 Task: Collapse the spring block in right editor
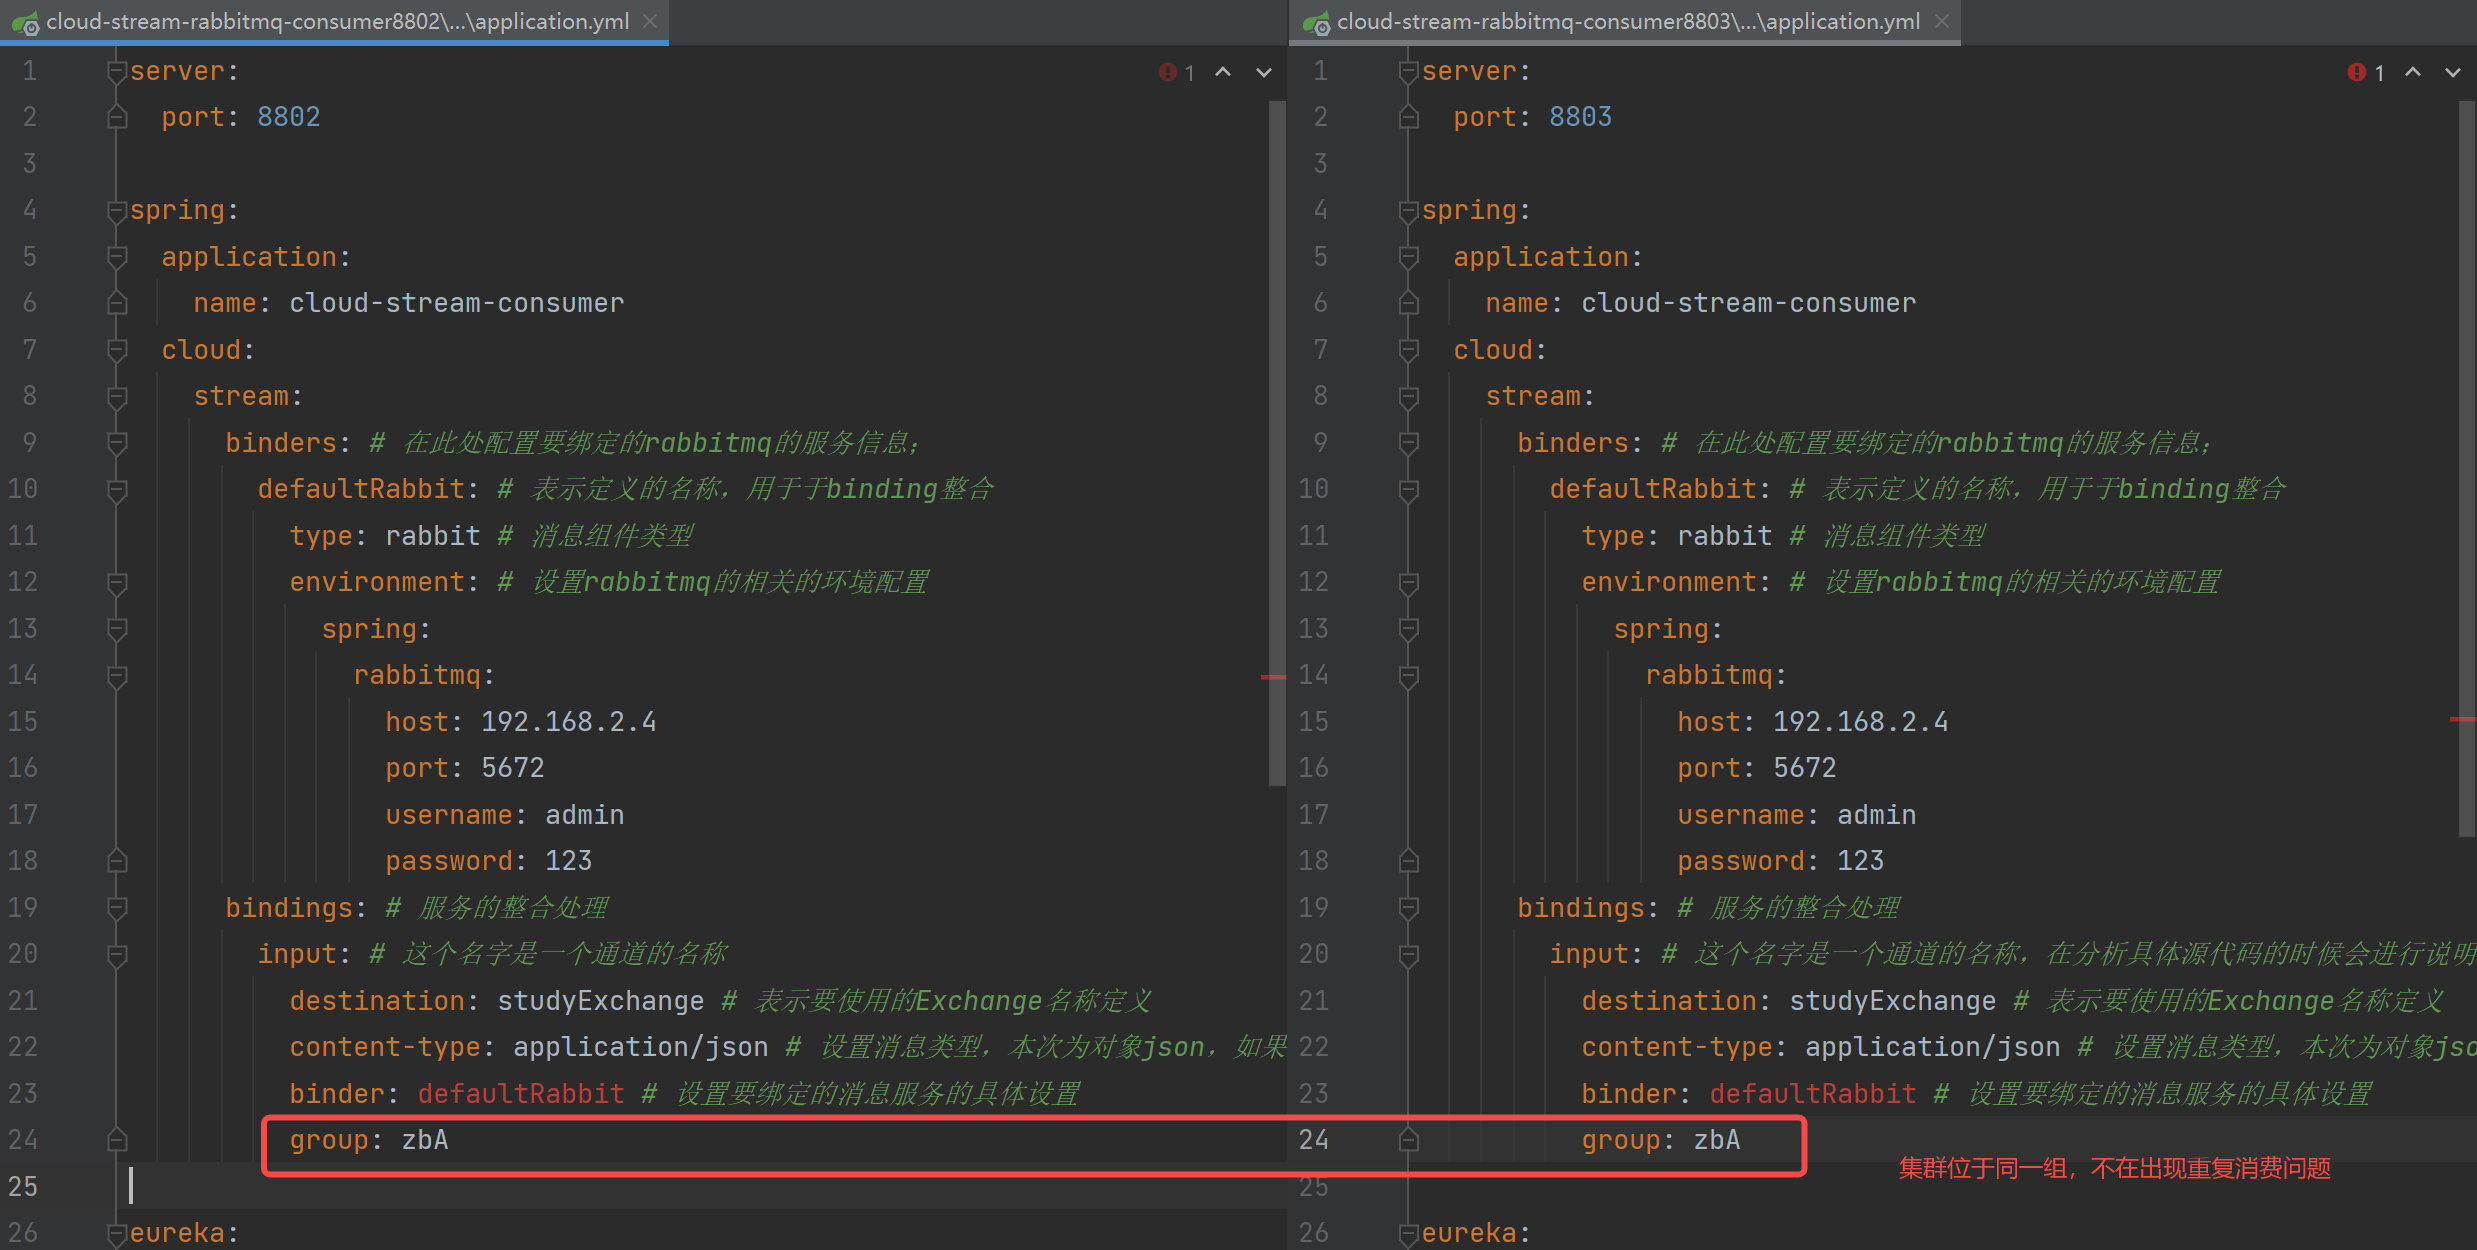(1409, 210)
